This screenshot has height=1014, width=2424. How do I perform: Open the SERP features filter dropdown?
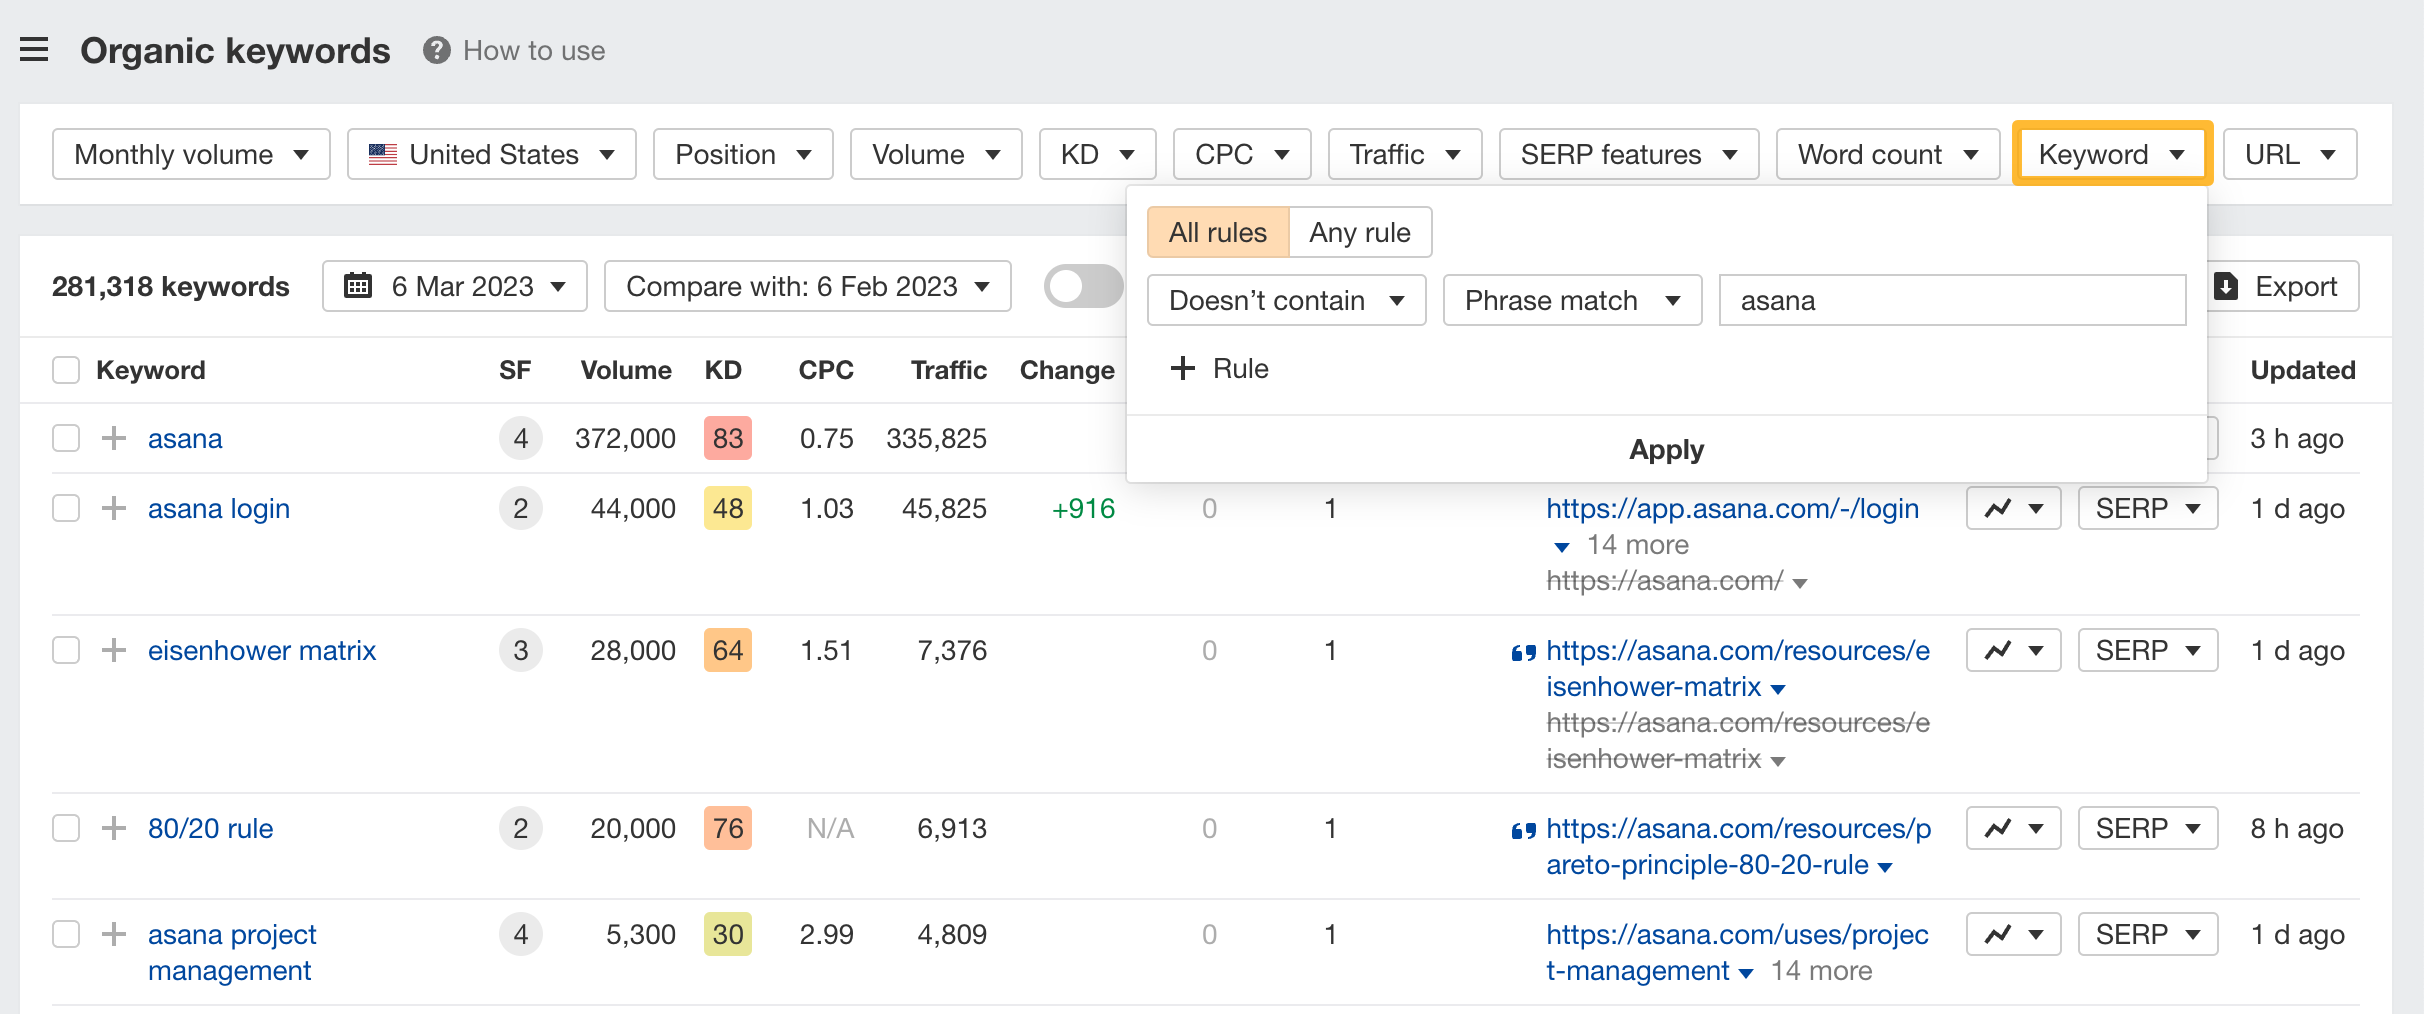click(1629, 154)
